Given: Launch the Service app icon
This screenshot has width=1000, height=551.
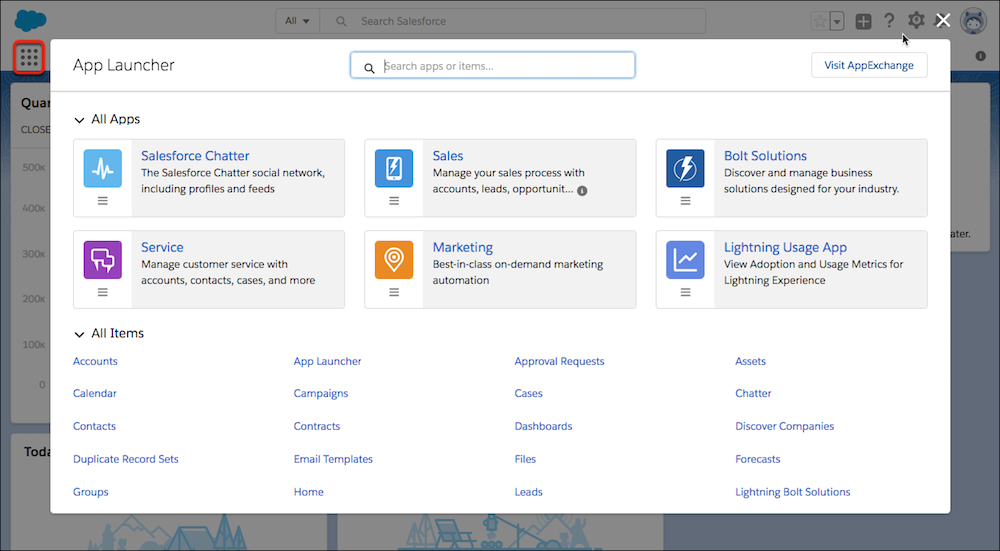Looking at the screenshot, I should point(103,260).
